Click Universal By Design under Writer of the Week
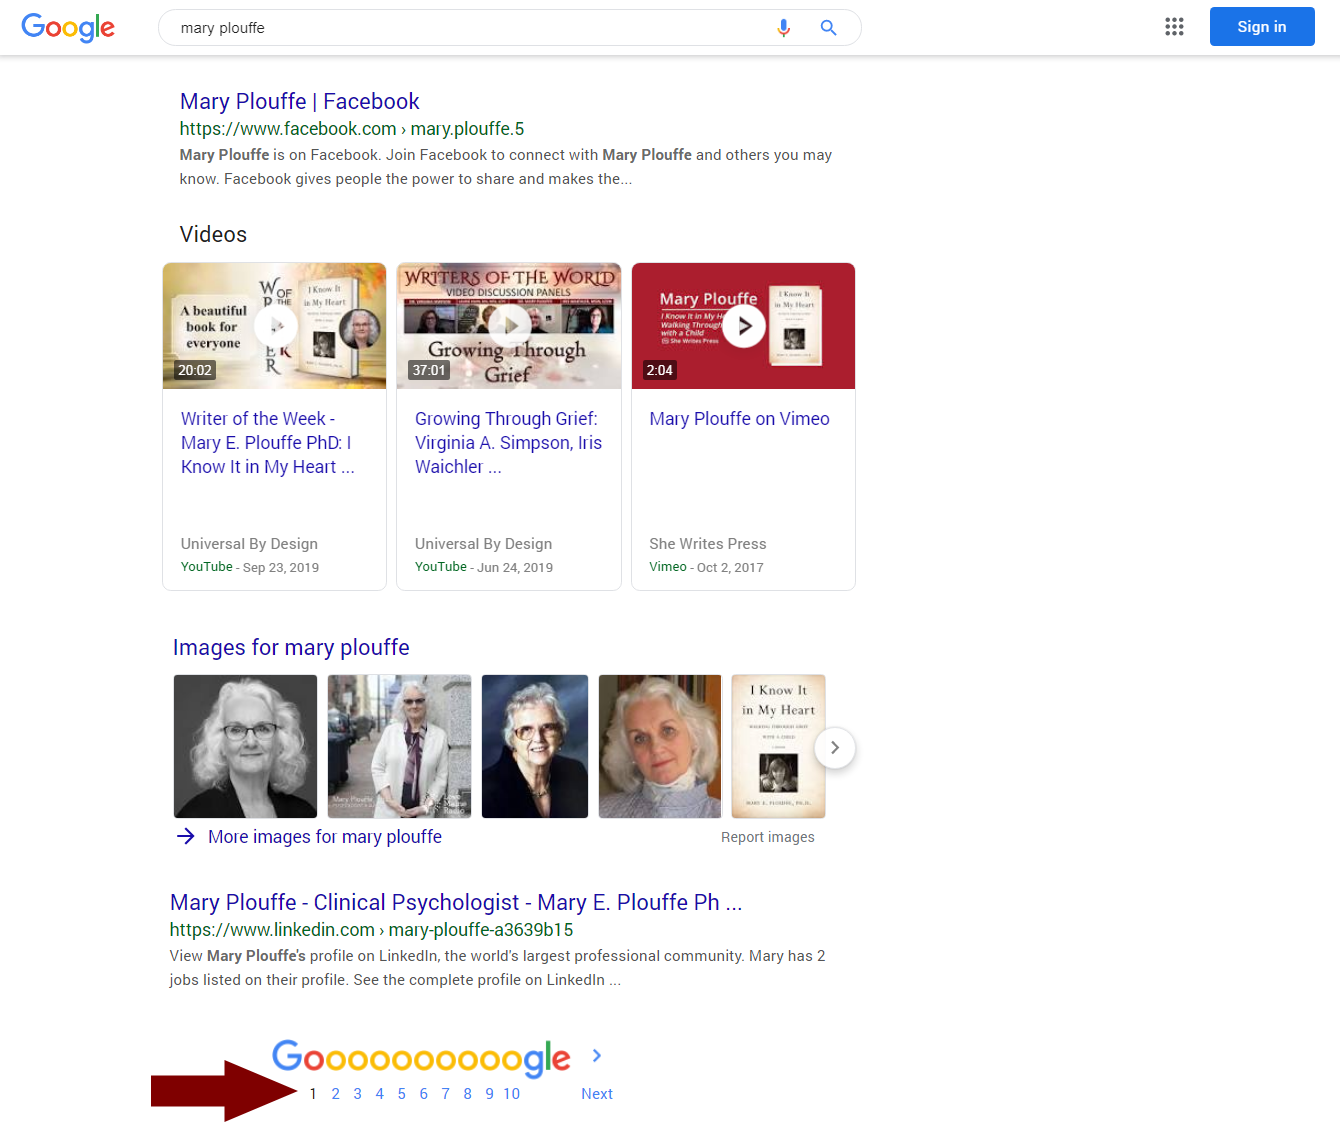This screenshot has height=1139, width=1341. tap(249, 544)
